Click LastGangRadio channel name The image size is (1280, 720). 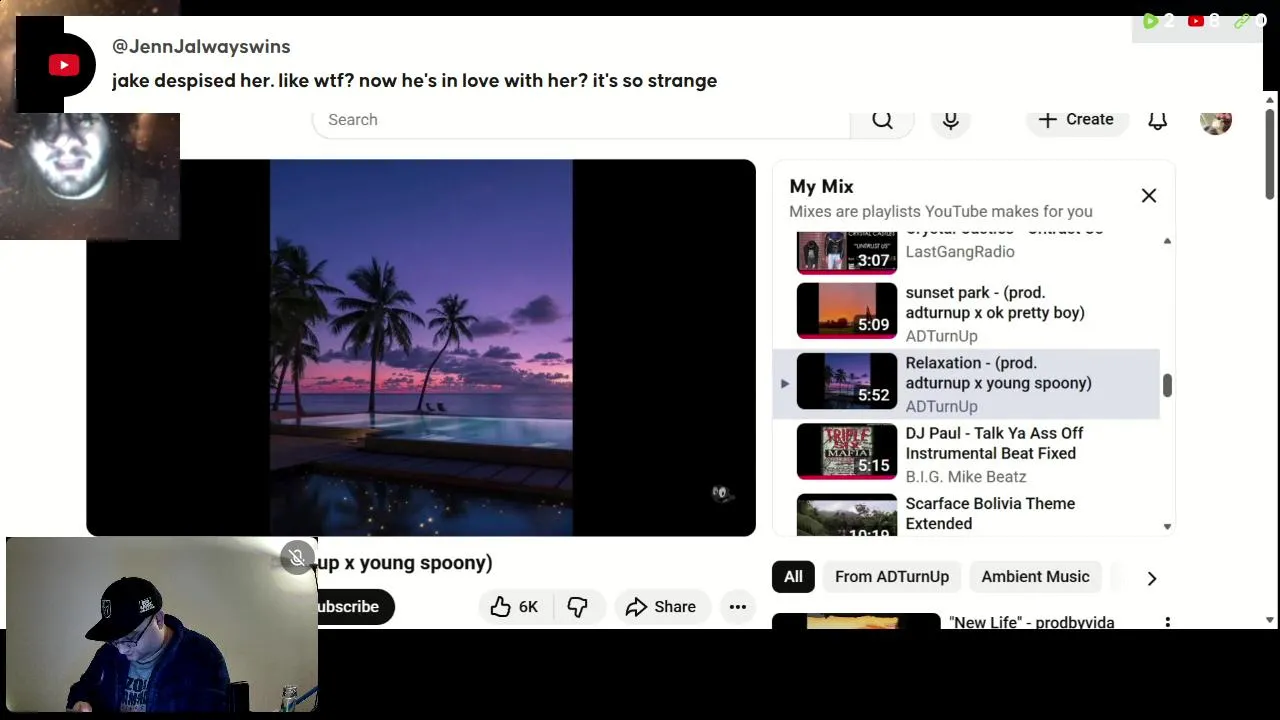coord(960,252)
